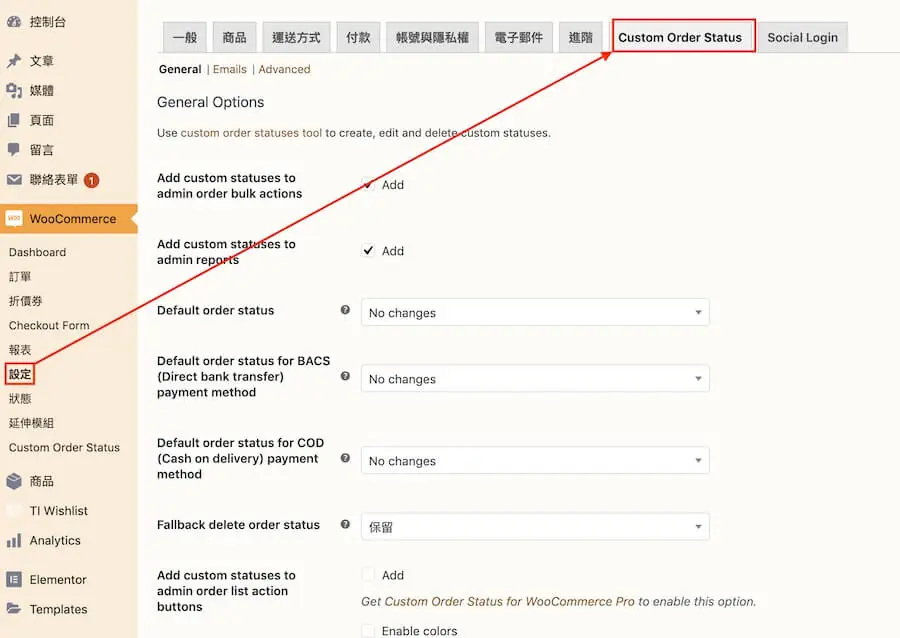This screenshot has width=900, height=638.
Task: Click the 商品 box icon in sidebar
Action: coord(14,481)
